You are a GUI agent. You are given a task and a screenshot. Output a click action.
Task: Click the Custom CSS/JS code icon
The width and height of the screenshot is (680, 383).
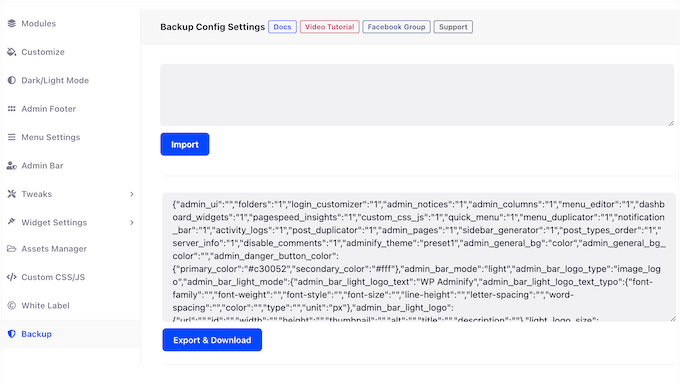(x=12, y=277)
